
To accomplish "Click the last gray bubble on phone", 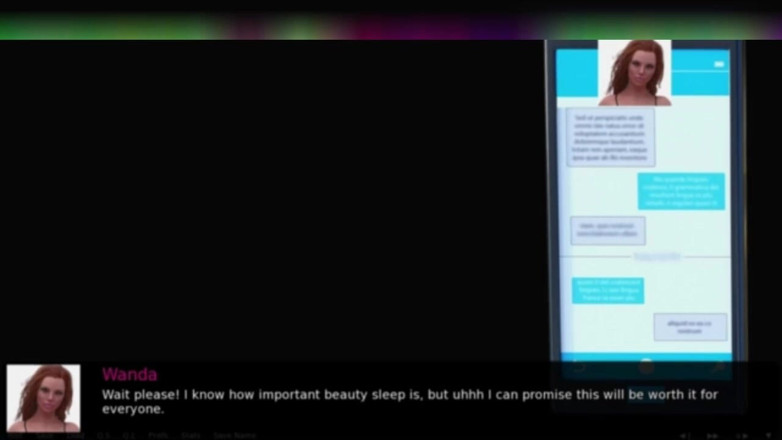I will tap(690, 327).
